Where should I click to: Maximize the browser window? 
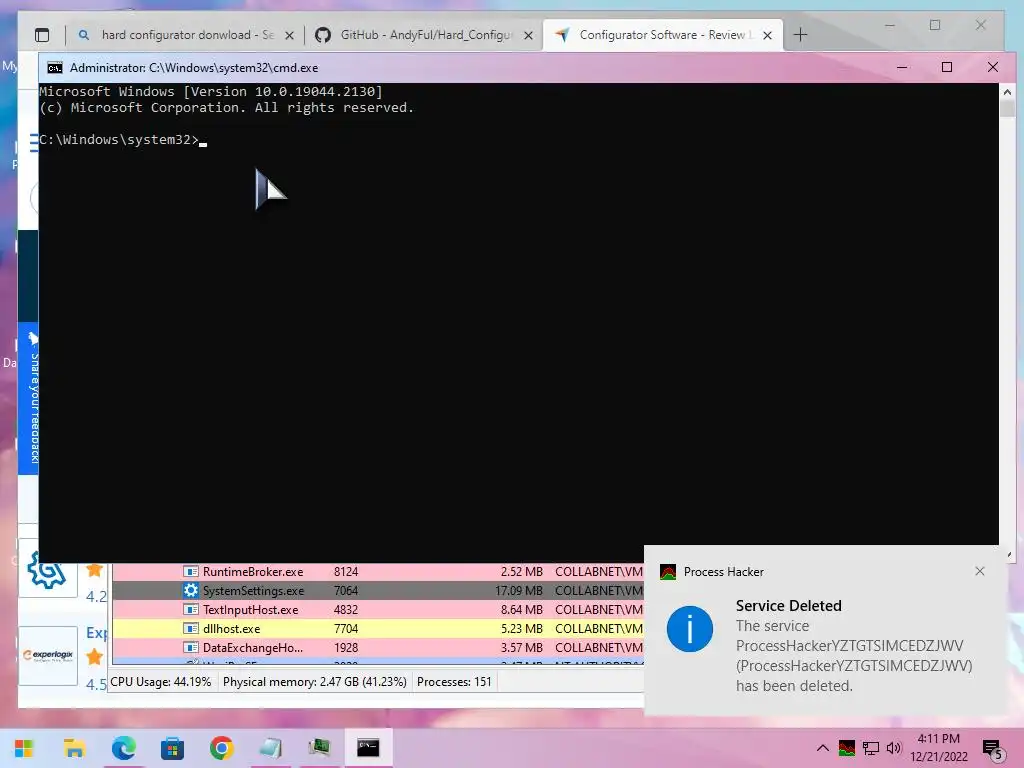click(x=935, y=25)
